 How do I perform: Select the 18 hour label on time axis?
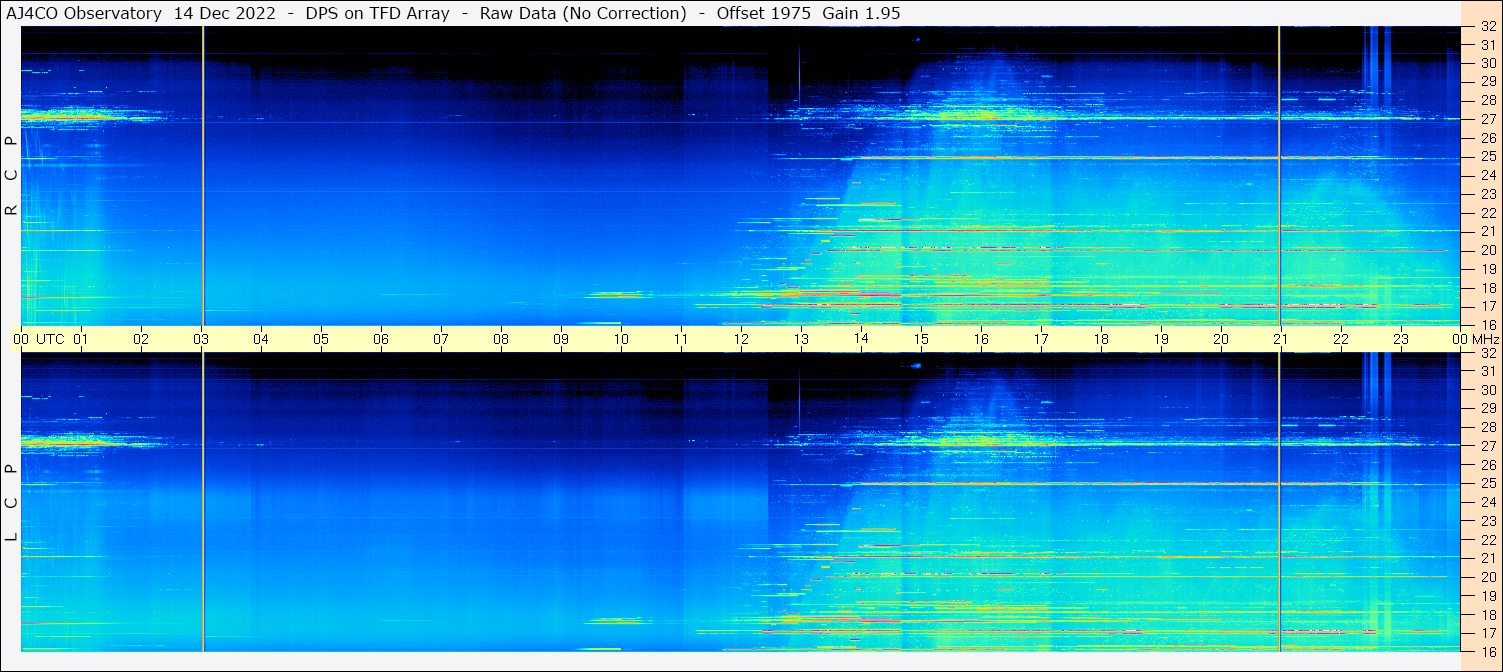click(x=1101, y=339)
